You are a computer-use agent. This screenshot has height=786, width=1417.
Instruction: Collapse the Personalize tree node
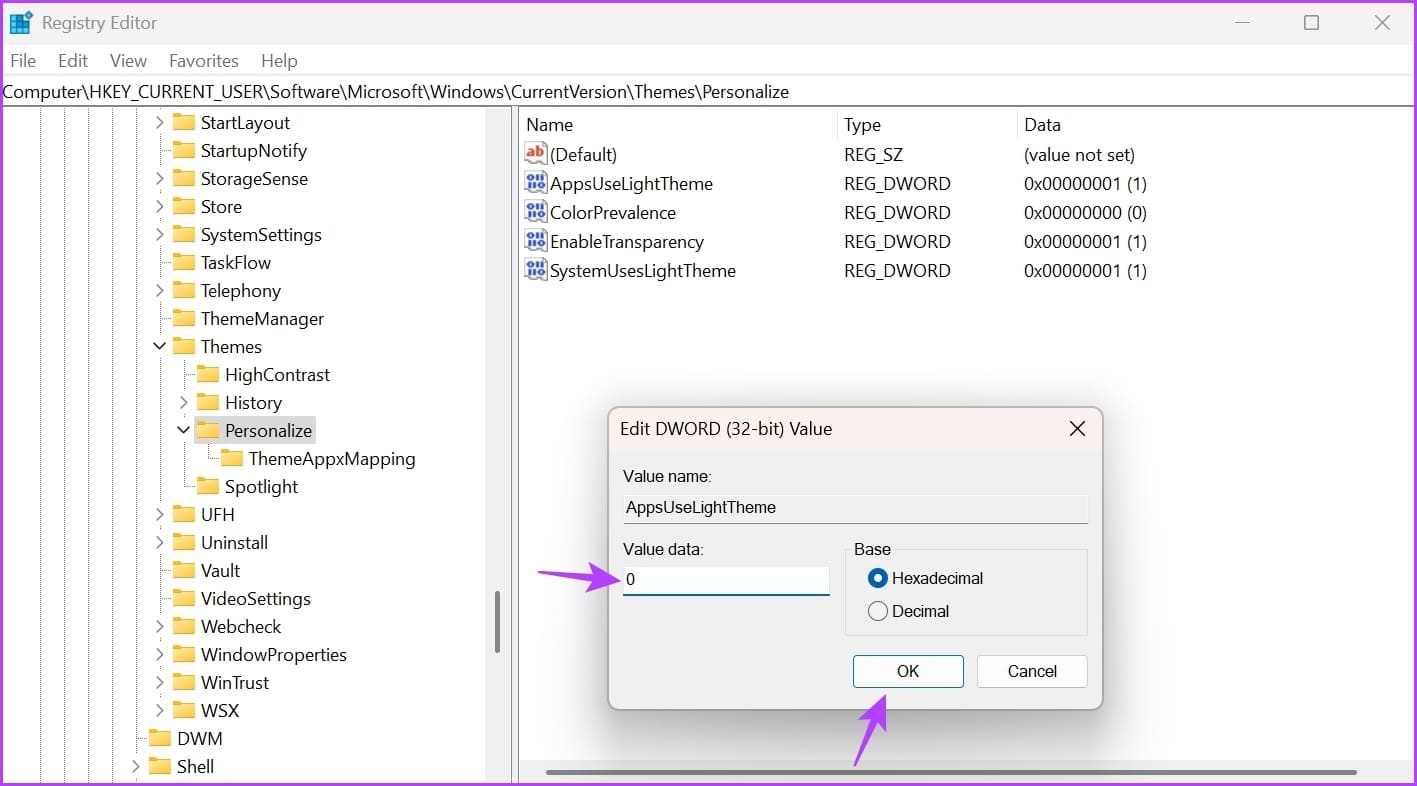[x=183, y=430]
